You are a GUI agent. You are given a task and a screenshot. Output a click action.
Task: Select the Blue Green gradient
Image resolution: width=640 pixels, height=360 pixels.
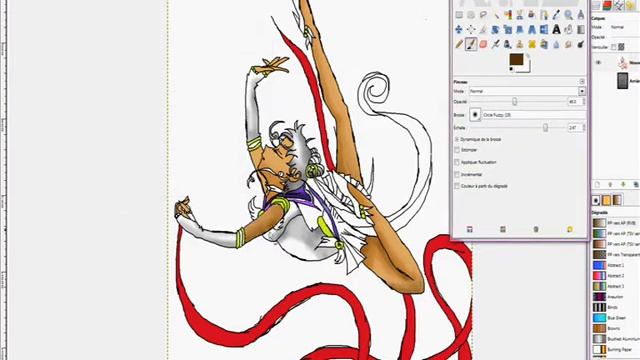click(615, 318)
